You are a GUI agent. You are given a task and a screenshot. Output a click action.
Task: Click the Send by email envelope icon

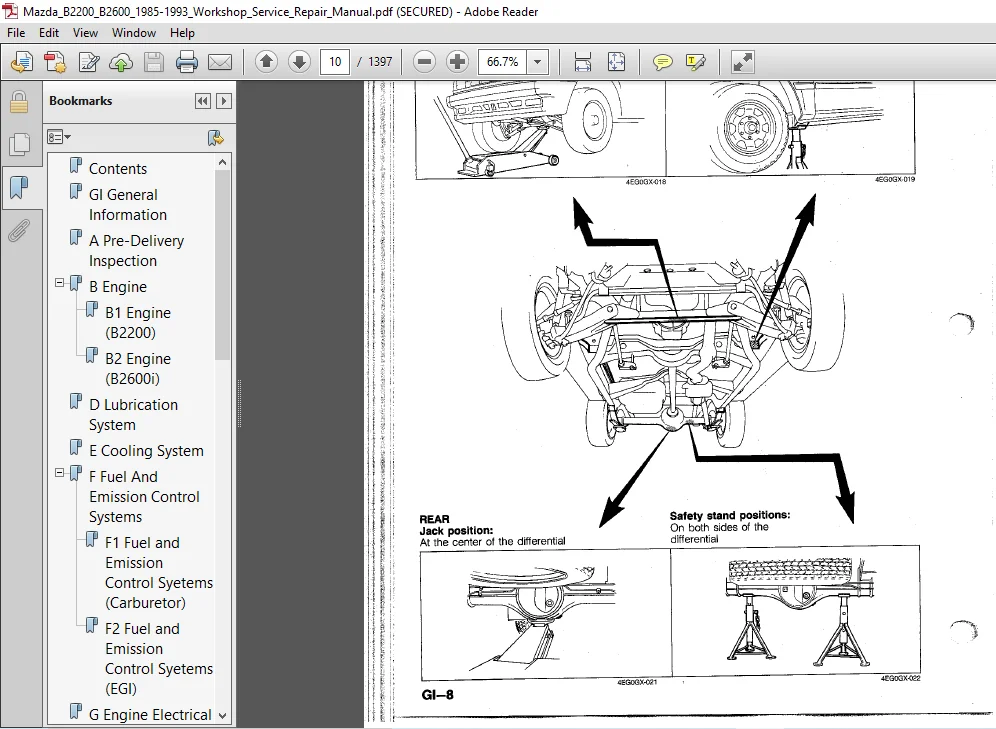[220, 62]
